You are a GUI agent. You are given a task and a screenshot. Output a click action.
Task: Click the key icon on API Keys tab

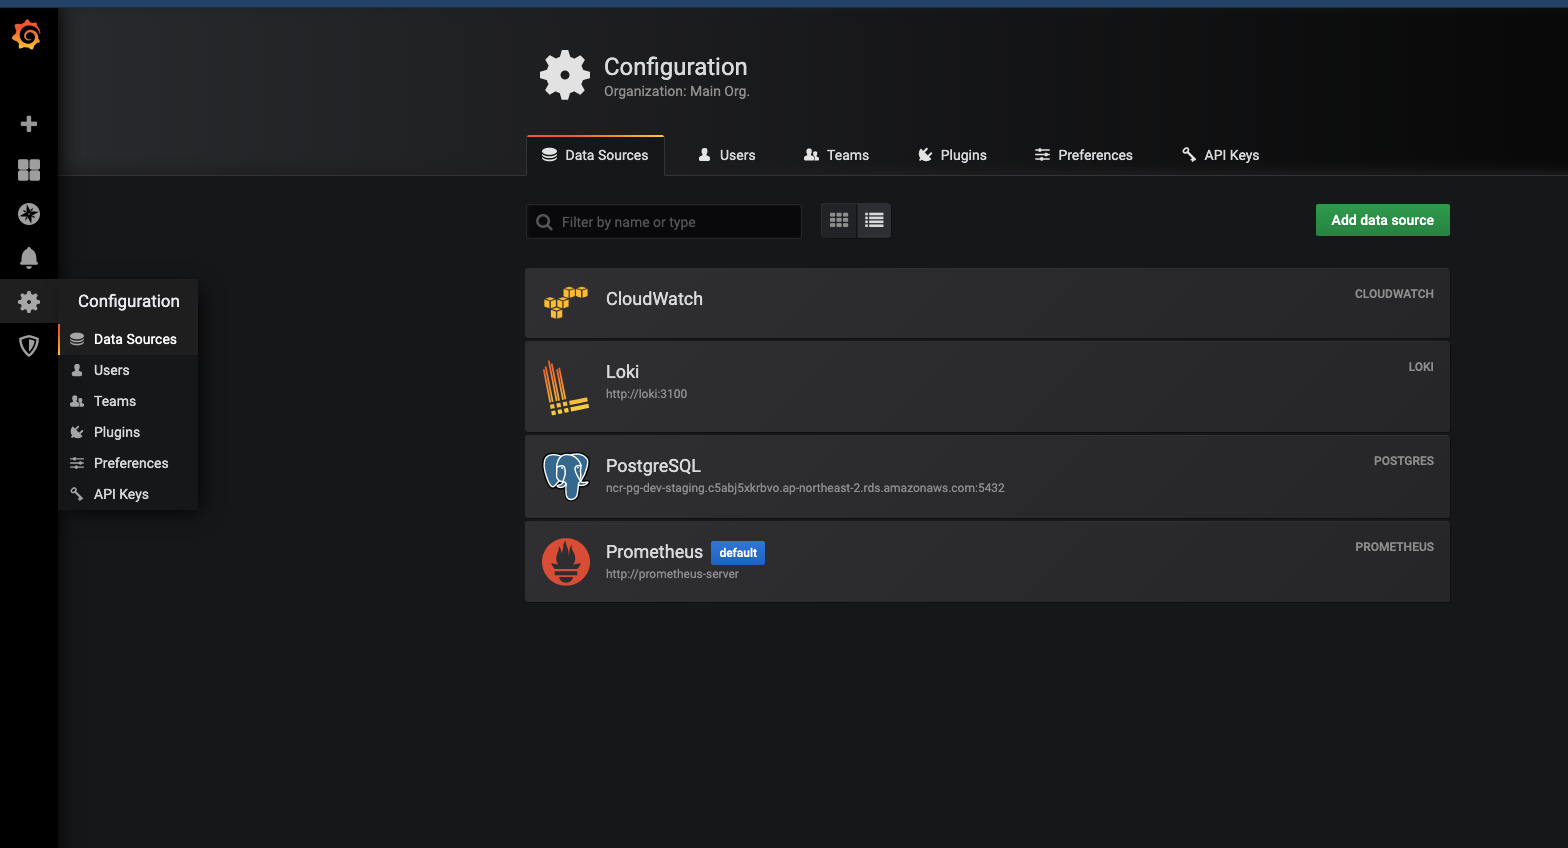[1189, 155]
